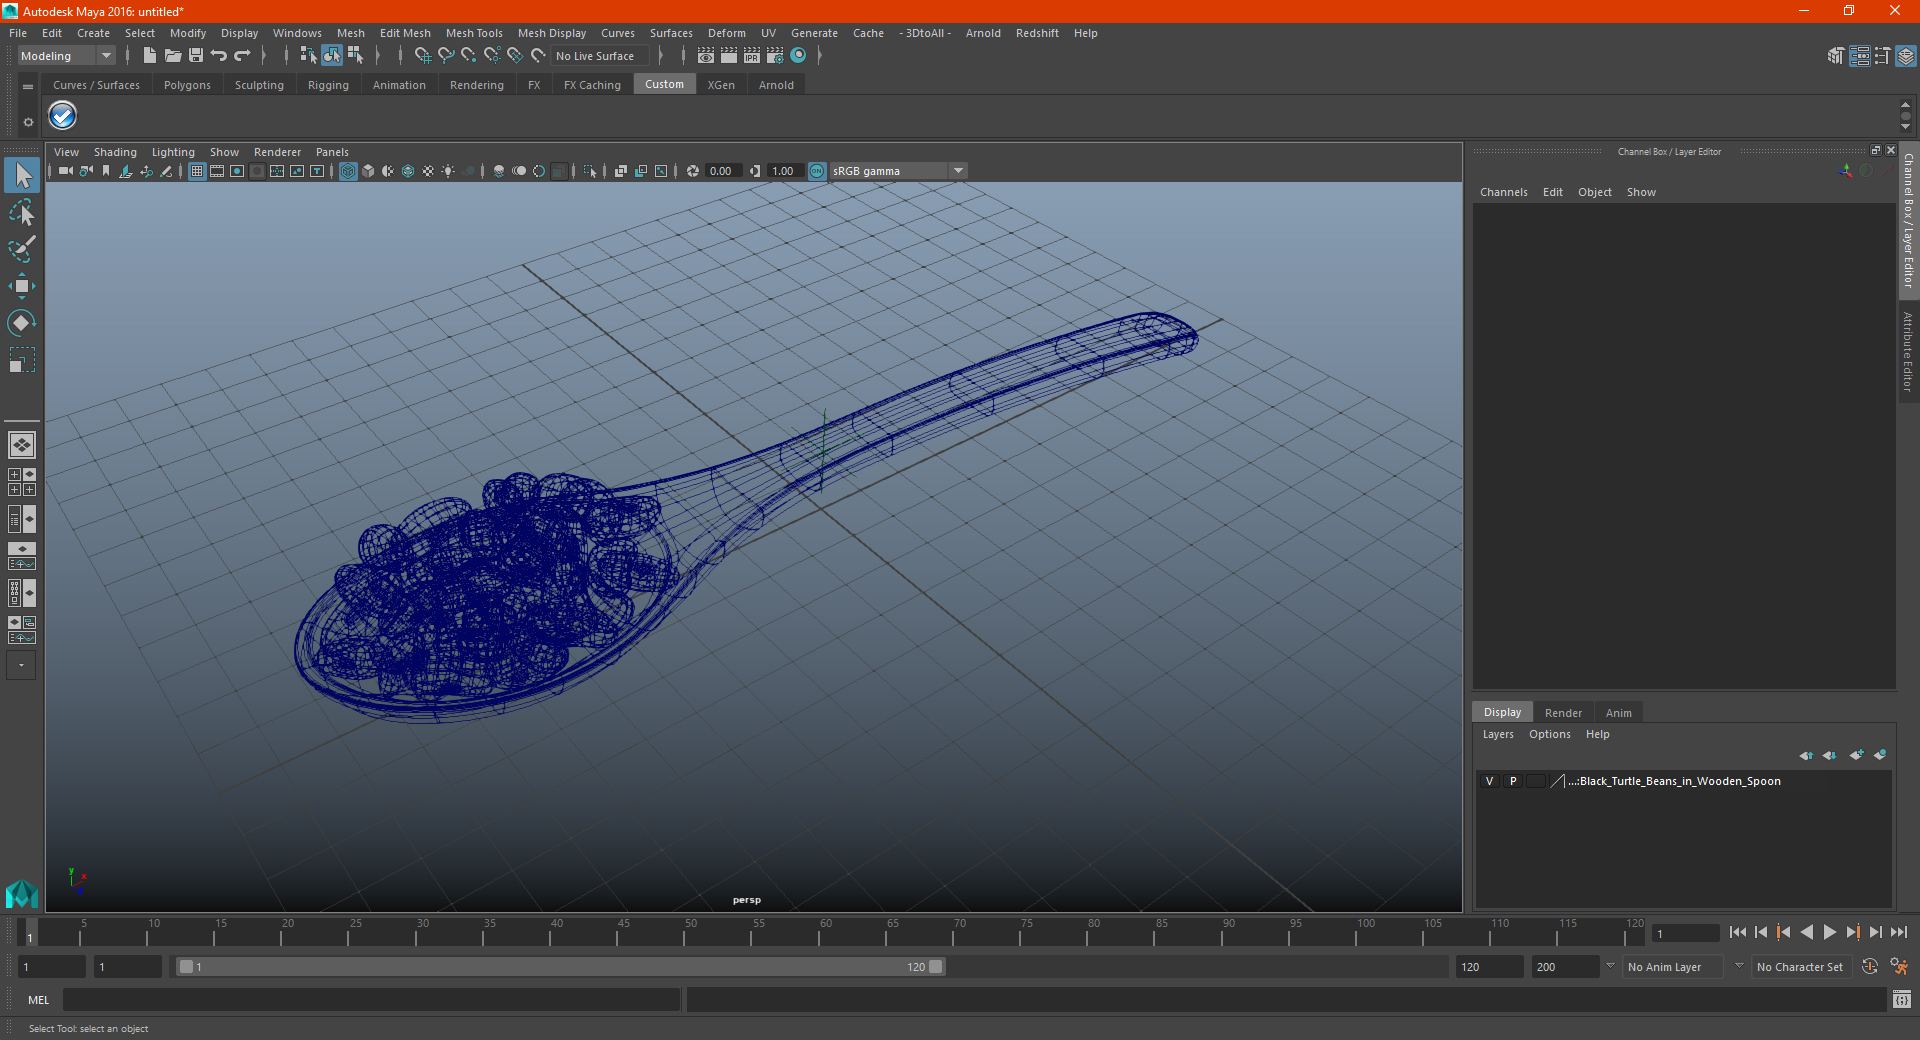Toggle snap to grids magnet icon
Viewport: 1920px width, 1040px height.
click(423, 56)
